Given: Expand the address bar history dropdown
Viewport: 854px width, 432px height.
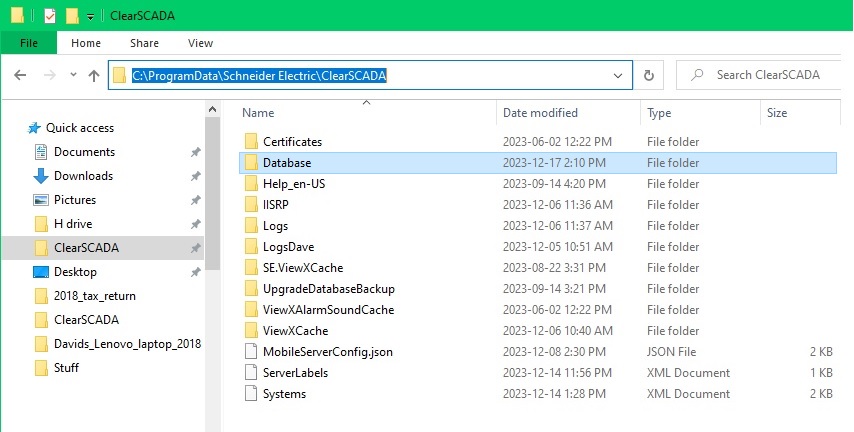Looking at the screenshot, I should 618,75.
